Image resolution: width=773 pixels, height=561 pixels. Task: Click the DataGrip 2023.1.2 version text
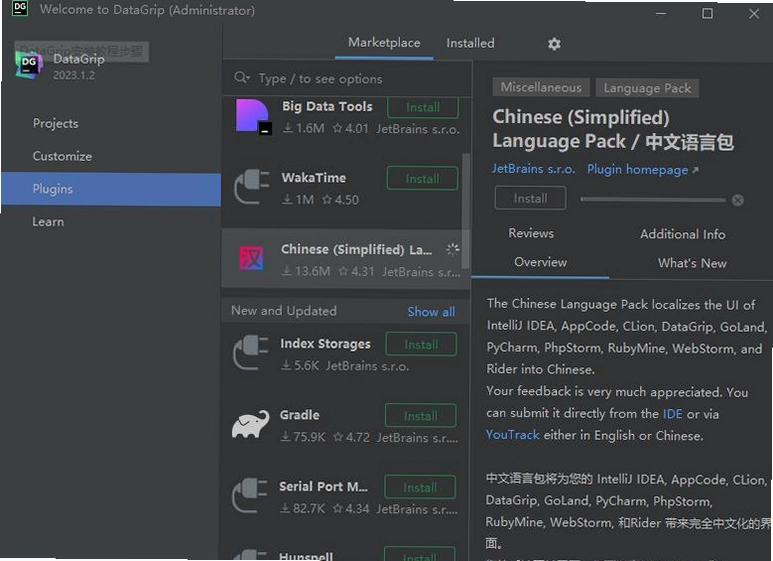tap(74, 75)
